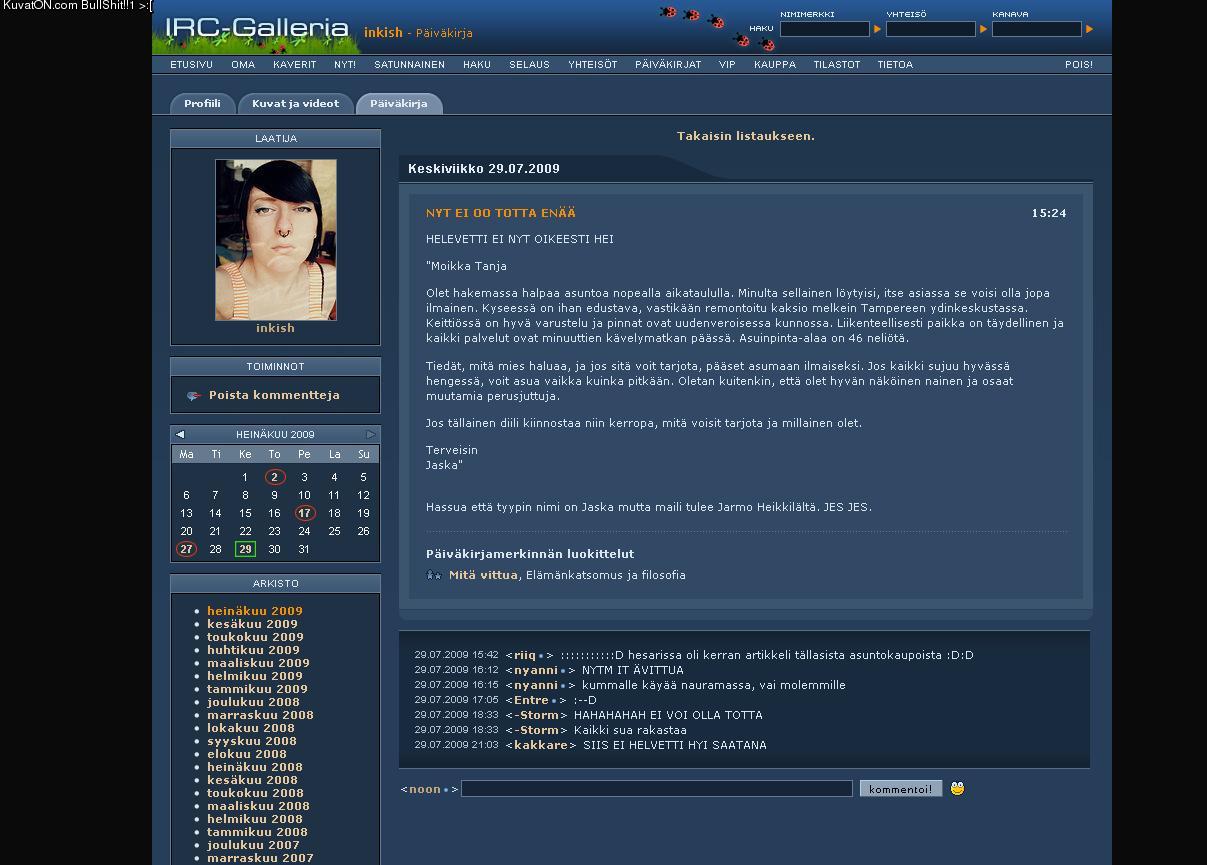The width and height of the screenshot is (1207, 865).
Task: Open joulukuu 2008 archive
Action: tap(253, 702)
